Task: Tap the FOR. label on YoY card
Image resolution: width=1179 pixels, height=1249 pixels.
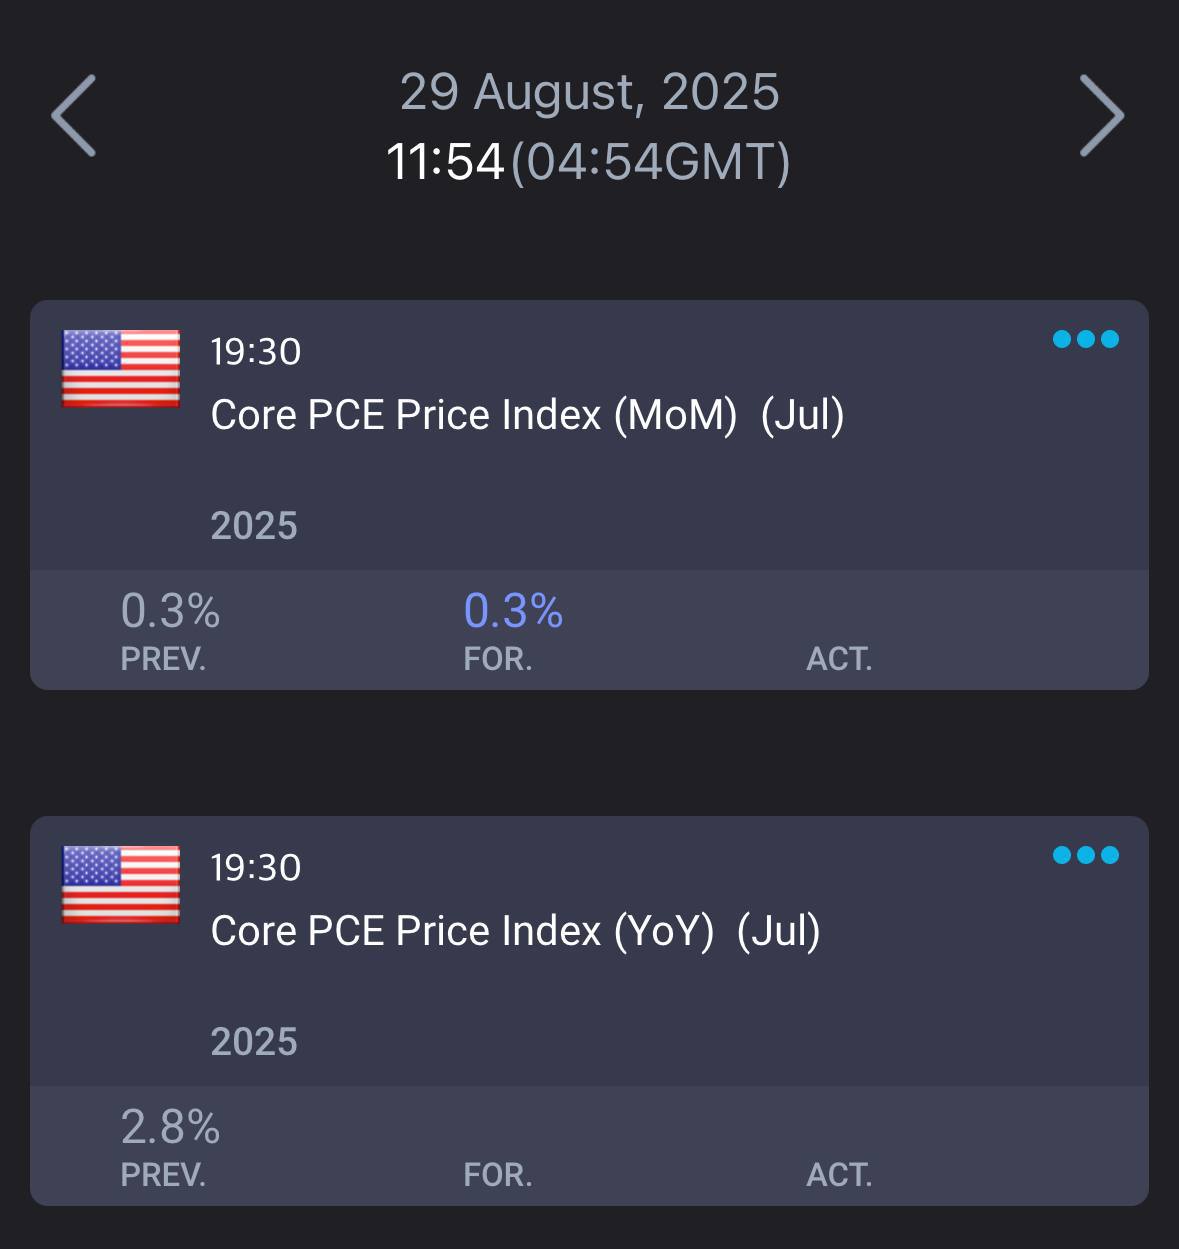Action: [498, 1175]
